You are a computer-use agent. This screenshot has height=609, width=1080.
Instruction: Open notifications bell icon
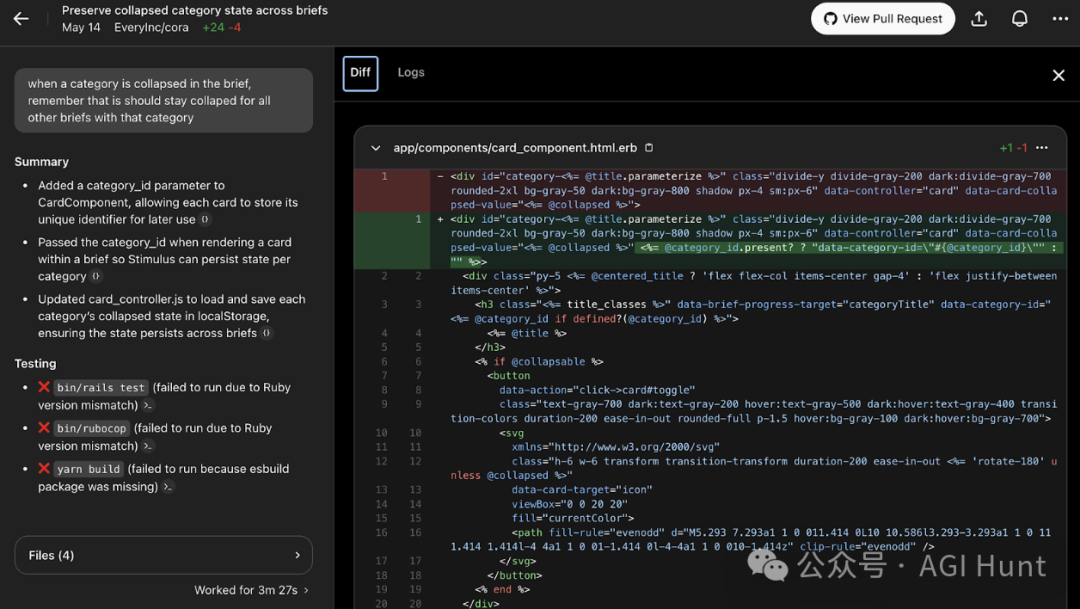(x=1019, y=19)
